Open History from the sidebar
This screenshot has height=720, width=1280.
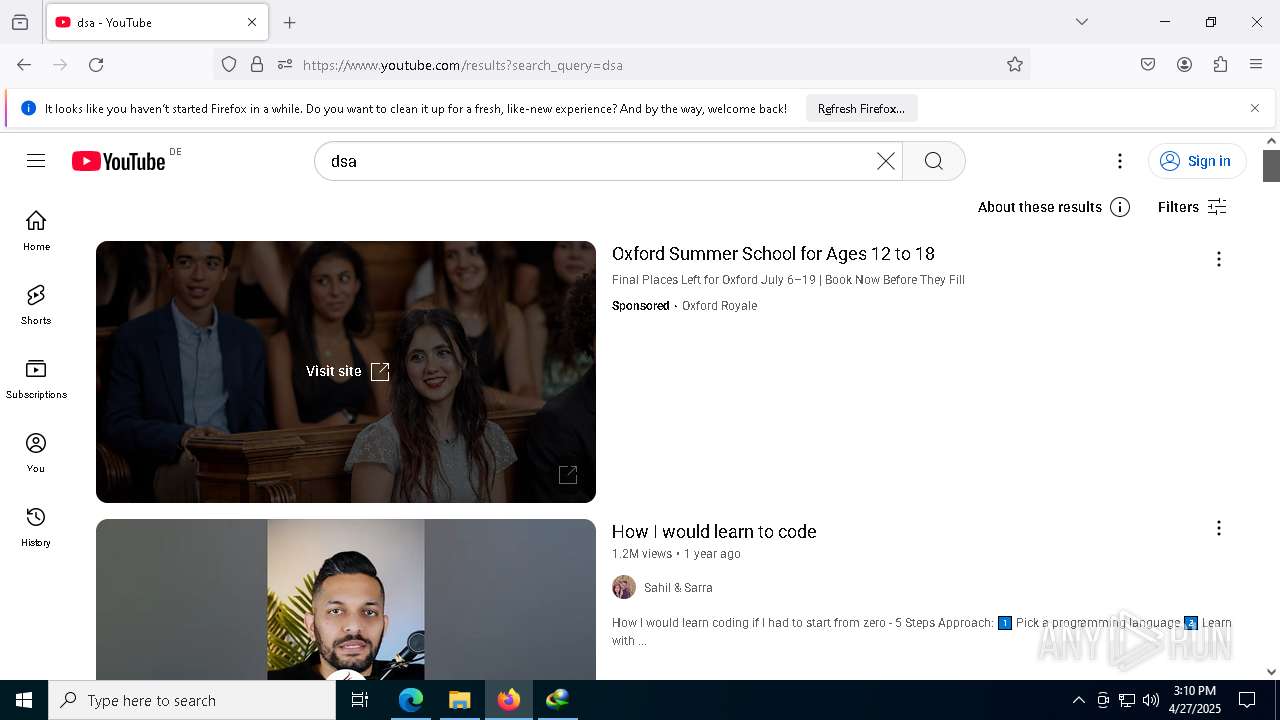(36, 527)
